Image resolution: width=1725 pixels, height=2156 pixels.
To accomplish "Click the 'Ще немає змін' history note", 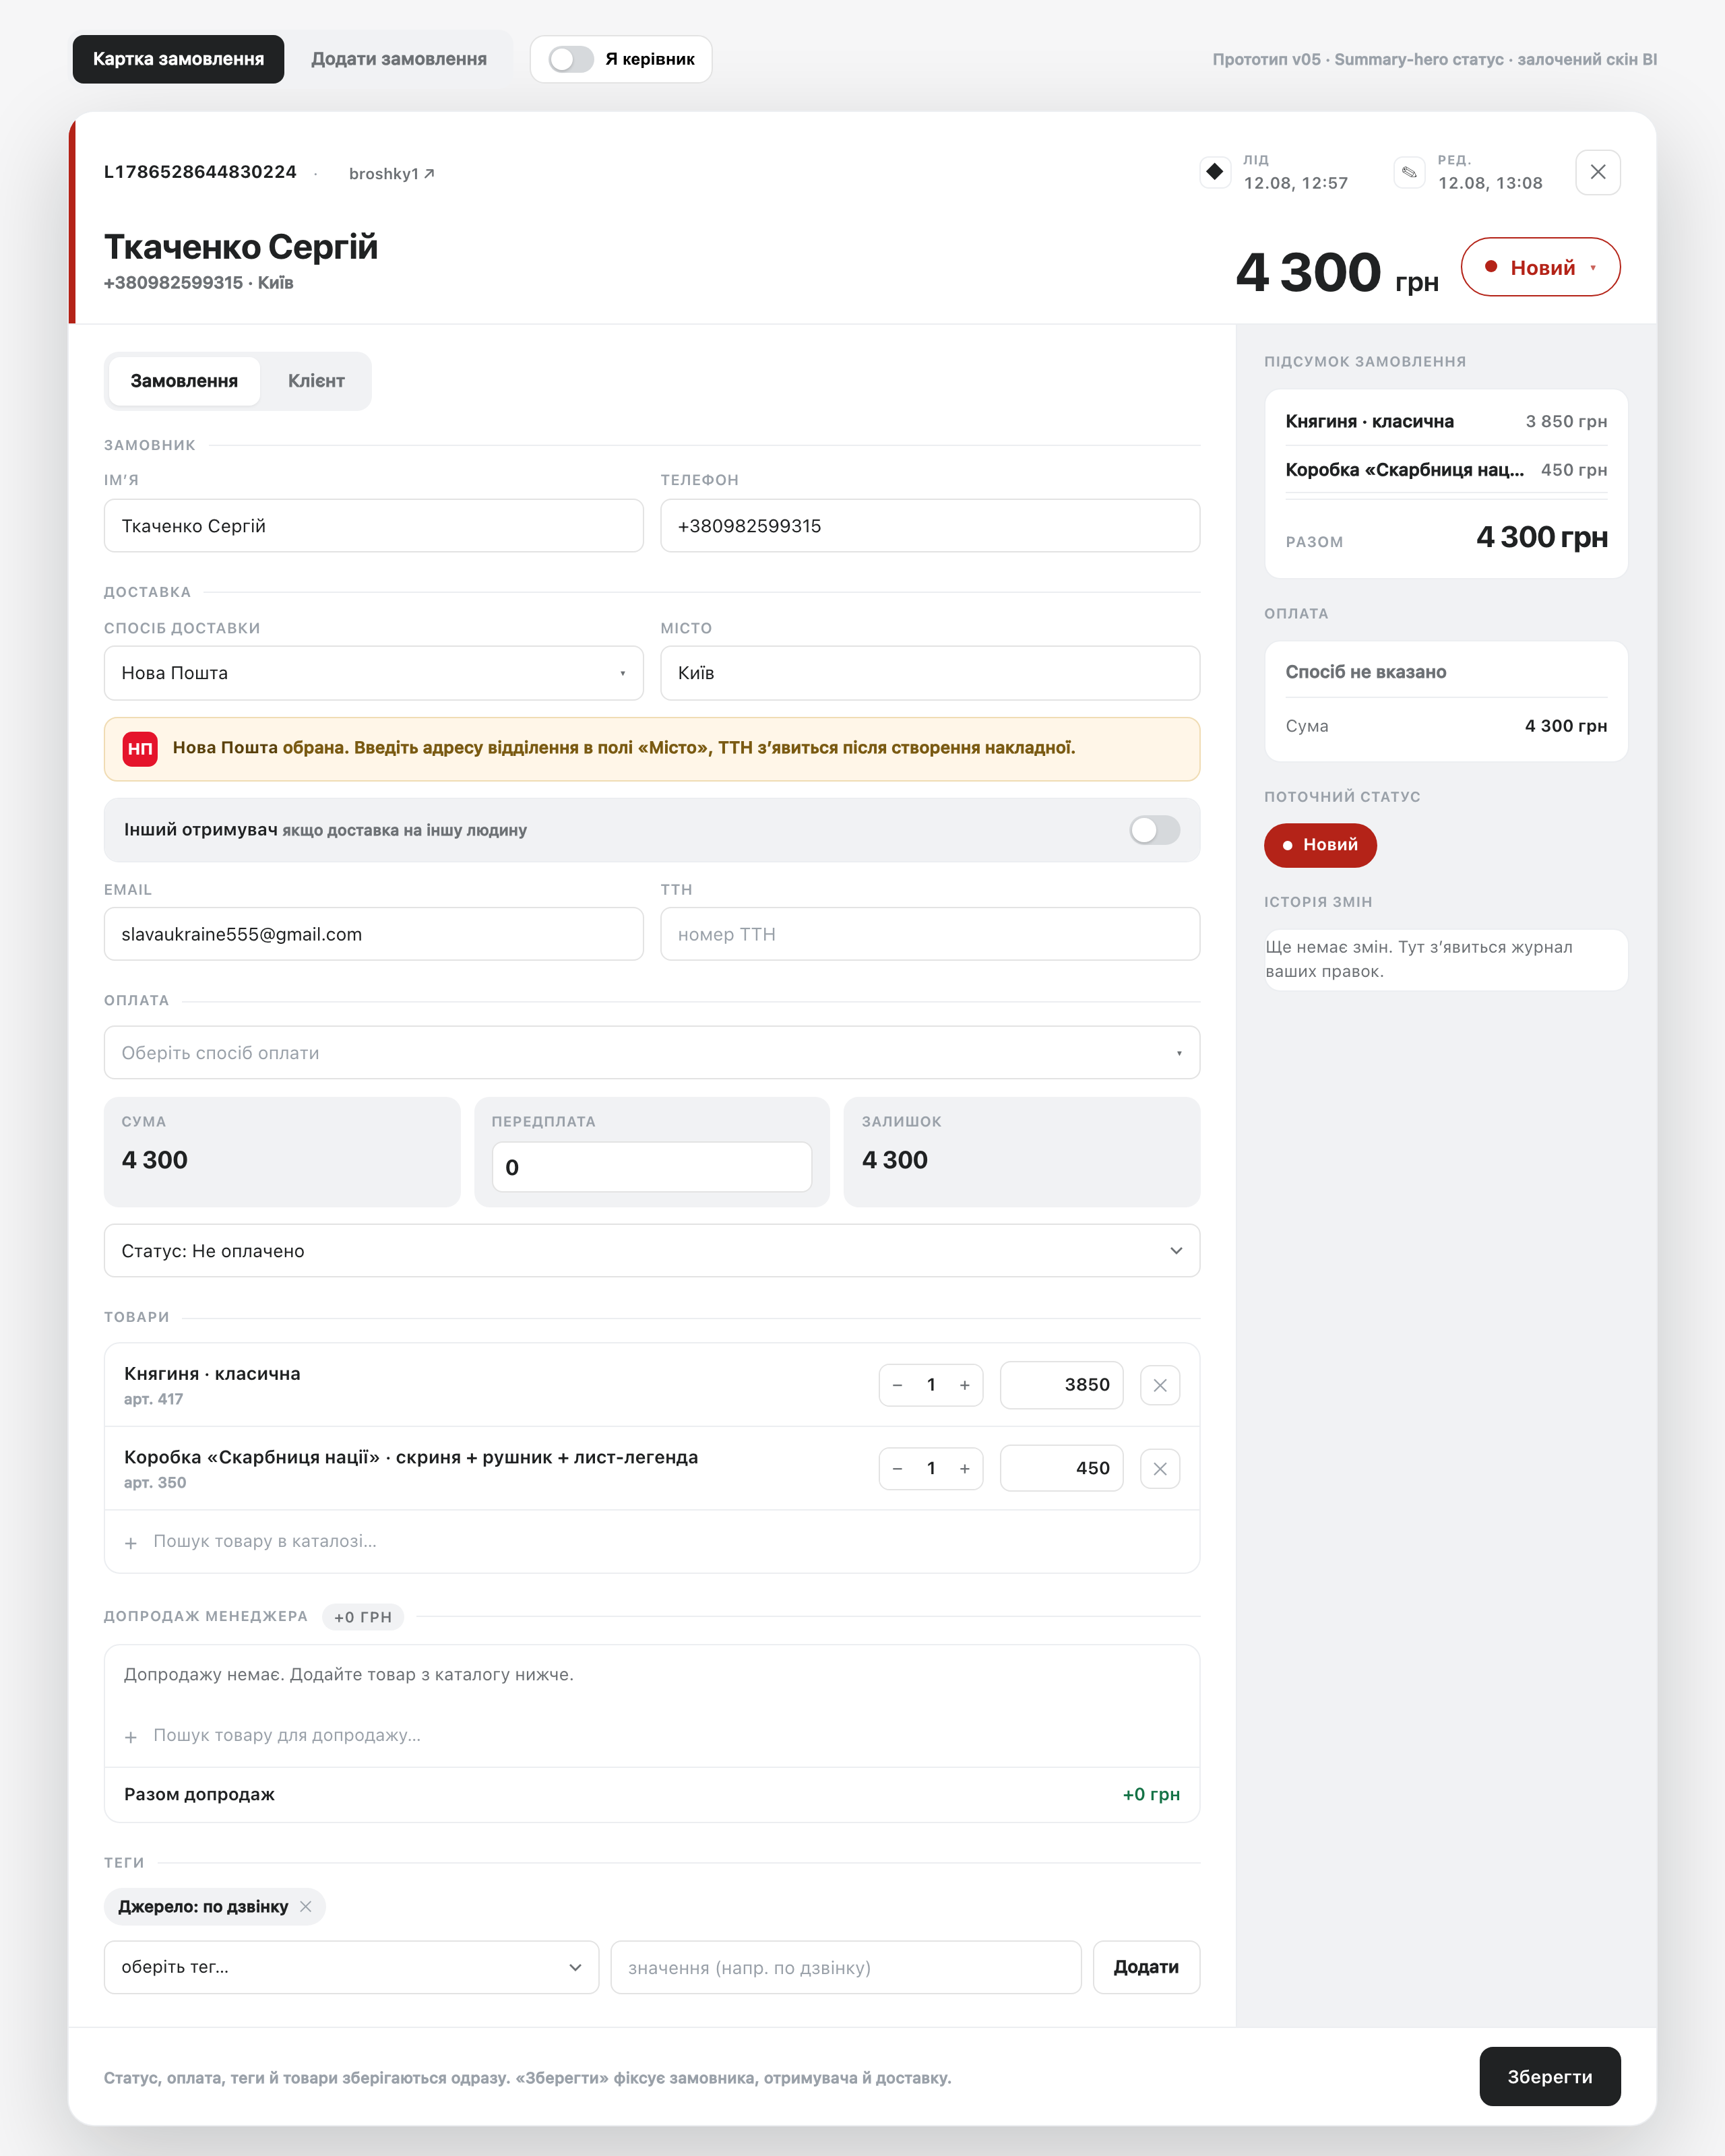I will [1446, 960].
